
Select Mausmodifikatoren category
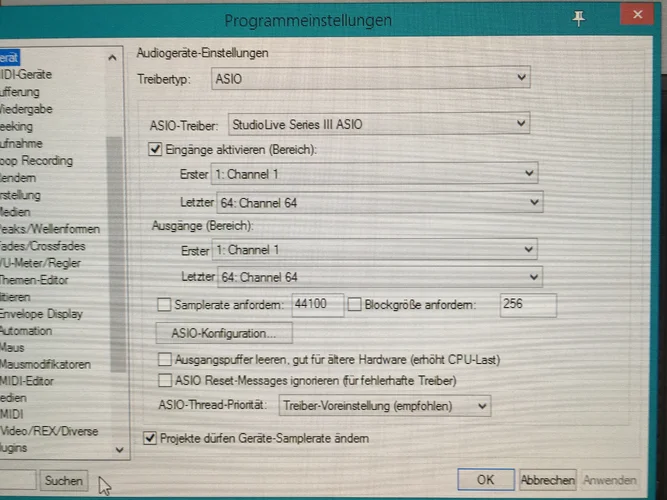coord(45,364)
